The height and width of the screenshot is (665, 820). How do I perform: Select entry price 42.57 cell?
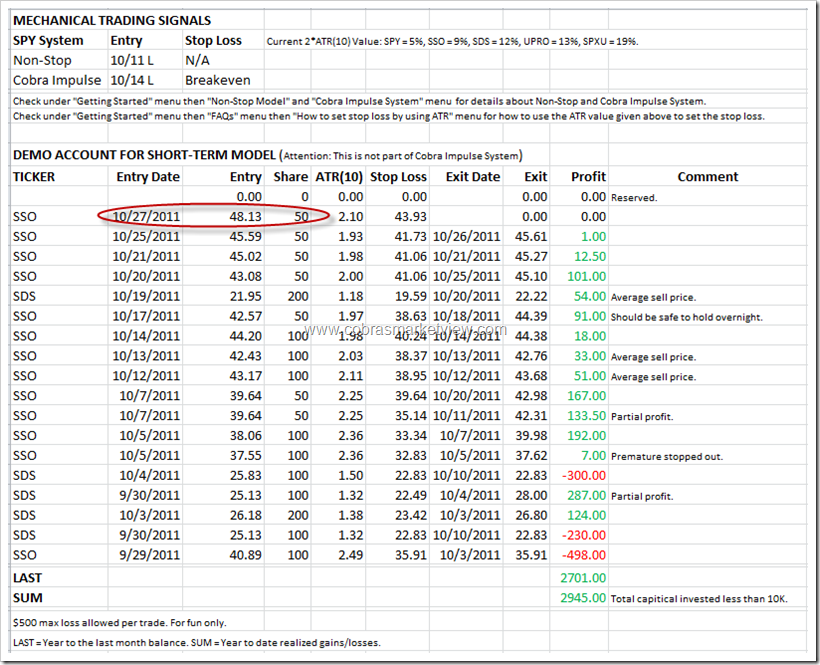coord(245,316)
